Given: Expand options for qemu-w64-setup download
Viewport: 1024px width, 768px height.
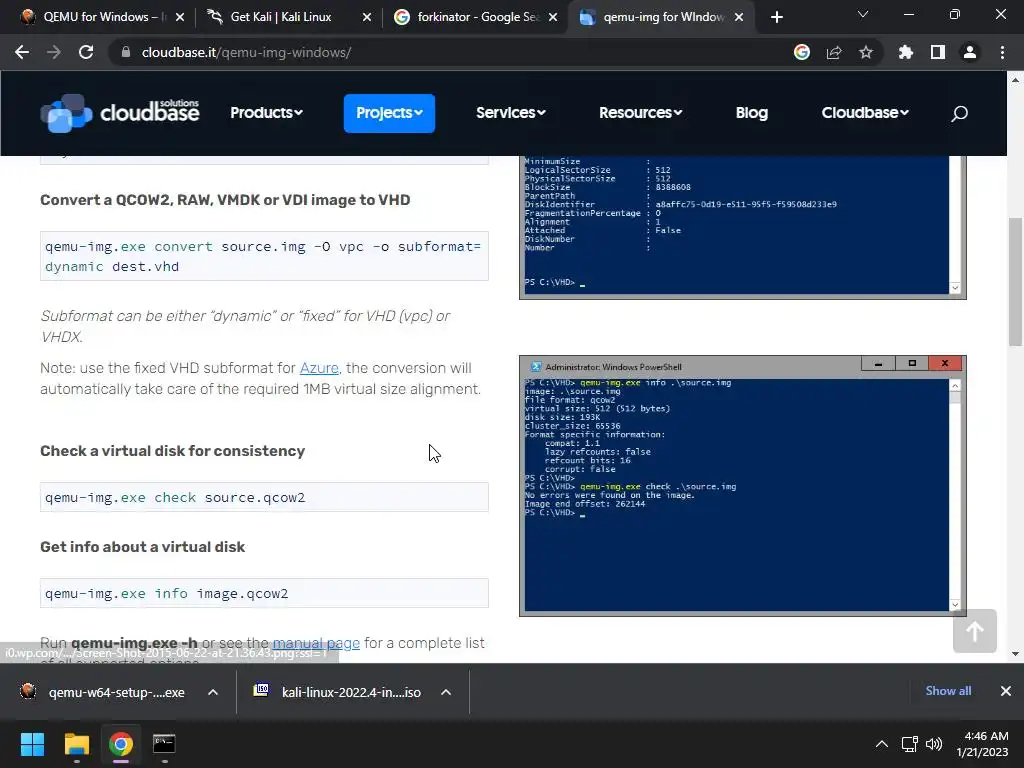Looking at the screenshot, I should tap(213, 692).
